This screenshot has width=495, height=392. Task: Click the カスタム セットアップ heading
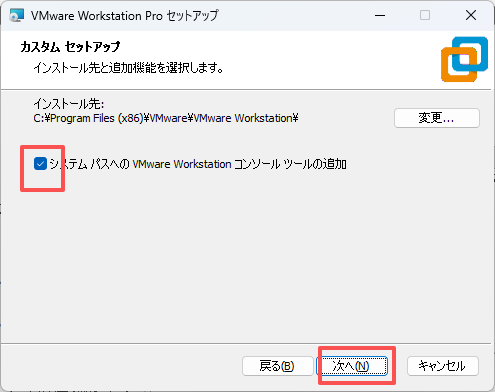70,47
